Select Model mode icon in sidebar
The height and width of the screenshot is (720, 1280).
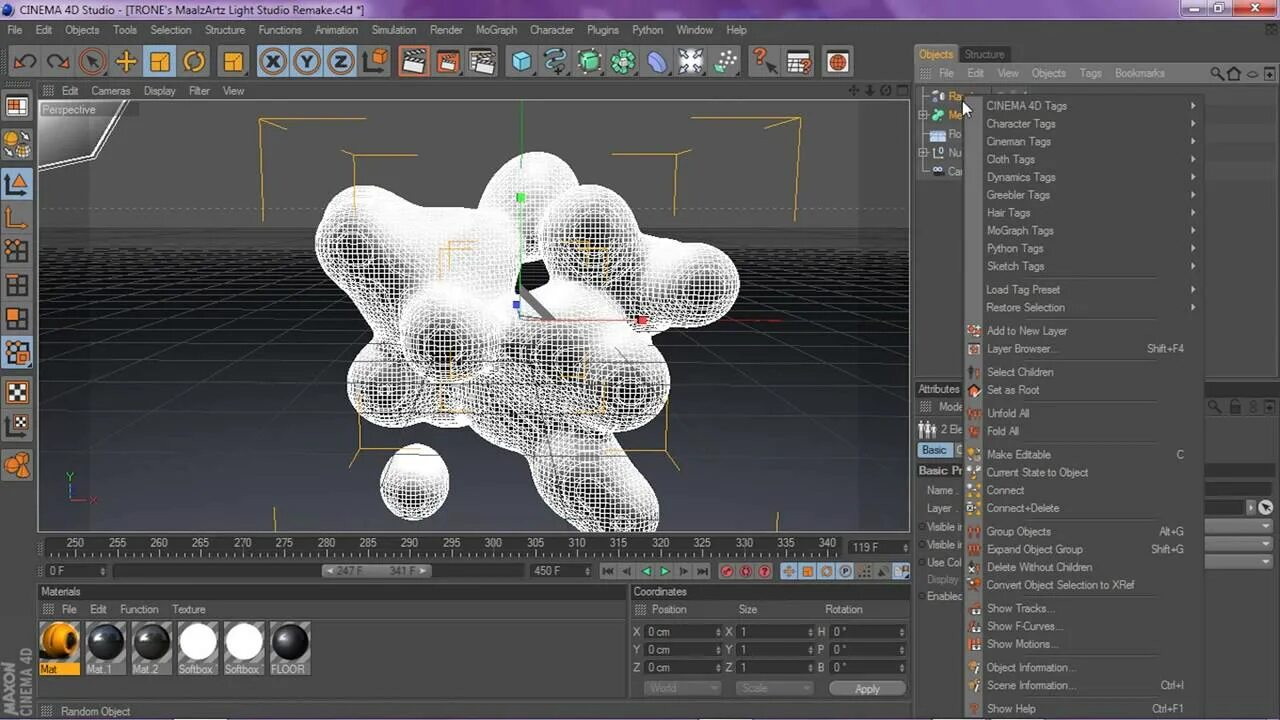coord(17,184)
